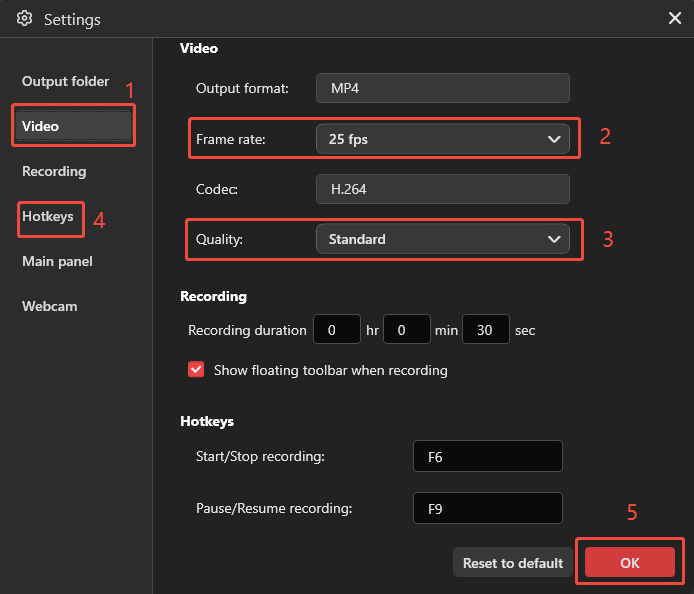Click the recording duration hours field
The image size is (694, 594).
pyautogui.click(x=337, y=329)
